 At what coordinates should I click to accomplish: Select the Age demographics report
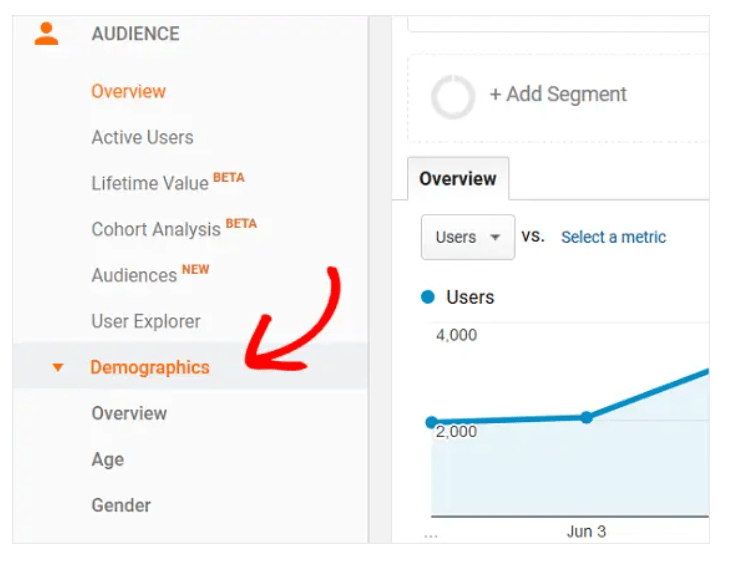click(x=108, y=459)
